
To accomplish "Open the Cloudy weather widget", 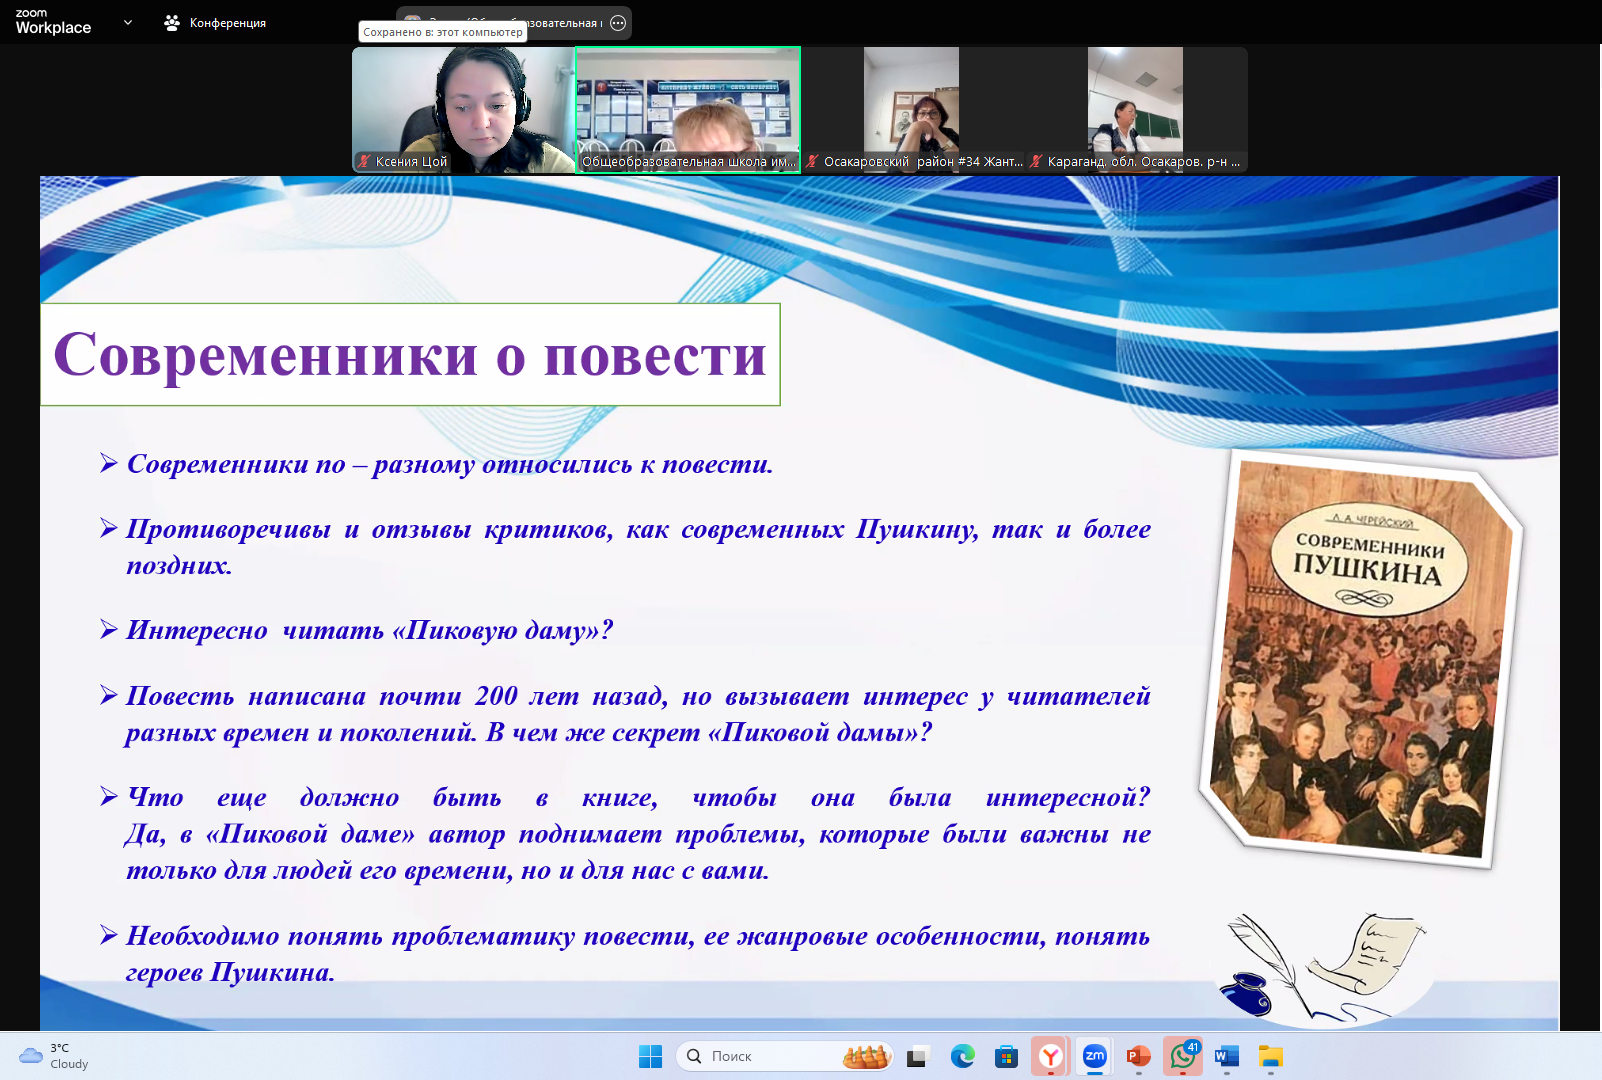I will (55, 1056).
